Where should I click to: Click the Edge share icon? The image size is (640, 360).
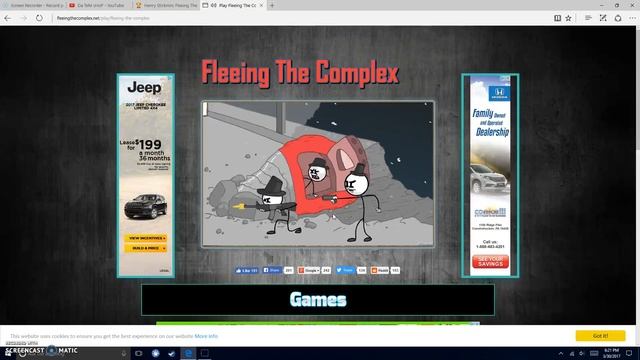[618, 18]
